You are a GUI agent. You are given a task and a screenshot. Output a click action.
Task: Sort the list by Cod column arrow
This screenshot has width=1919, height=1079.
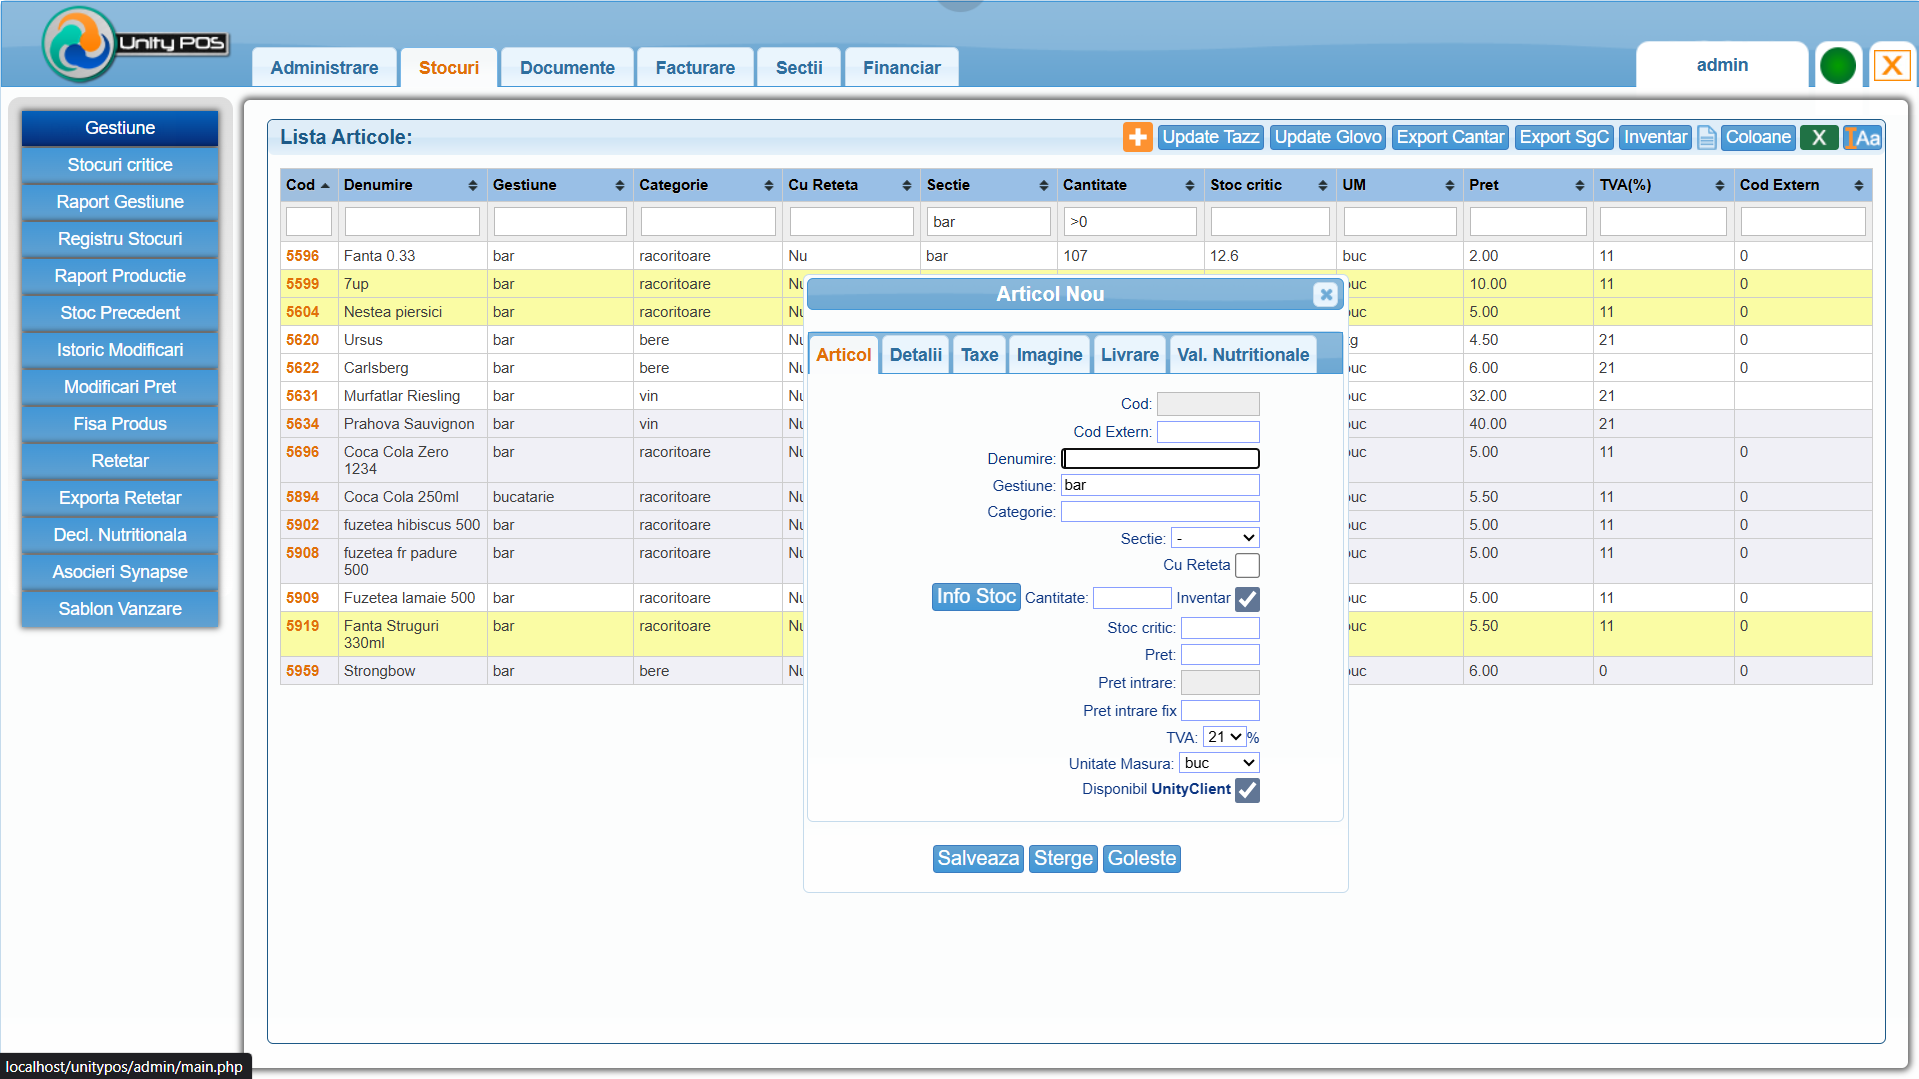click(325, 185)
